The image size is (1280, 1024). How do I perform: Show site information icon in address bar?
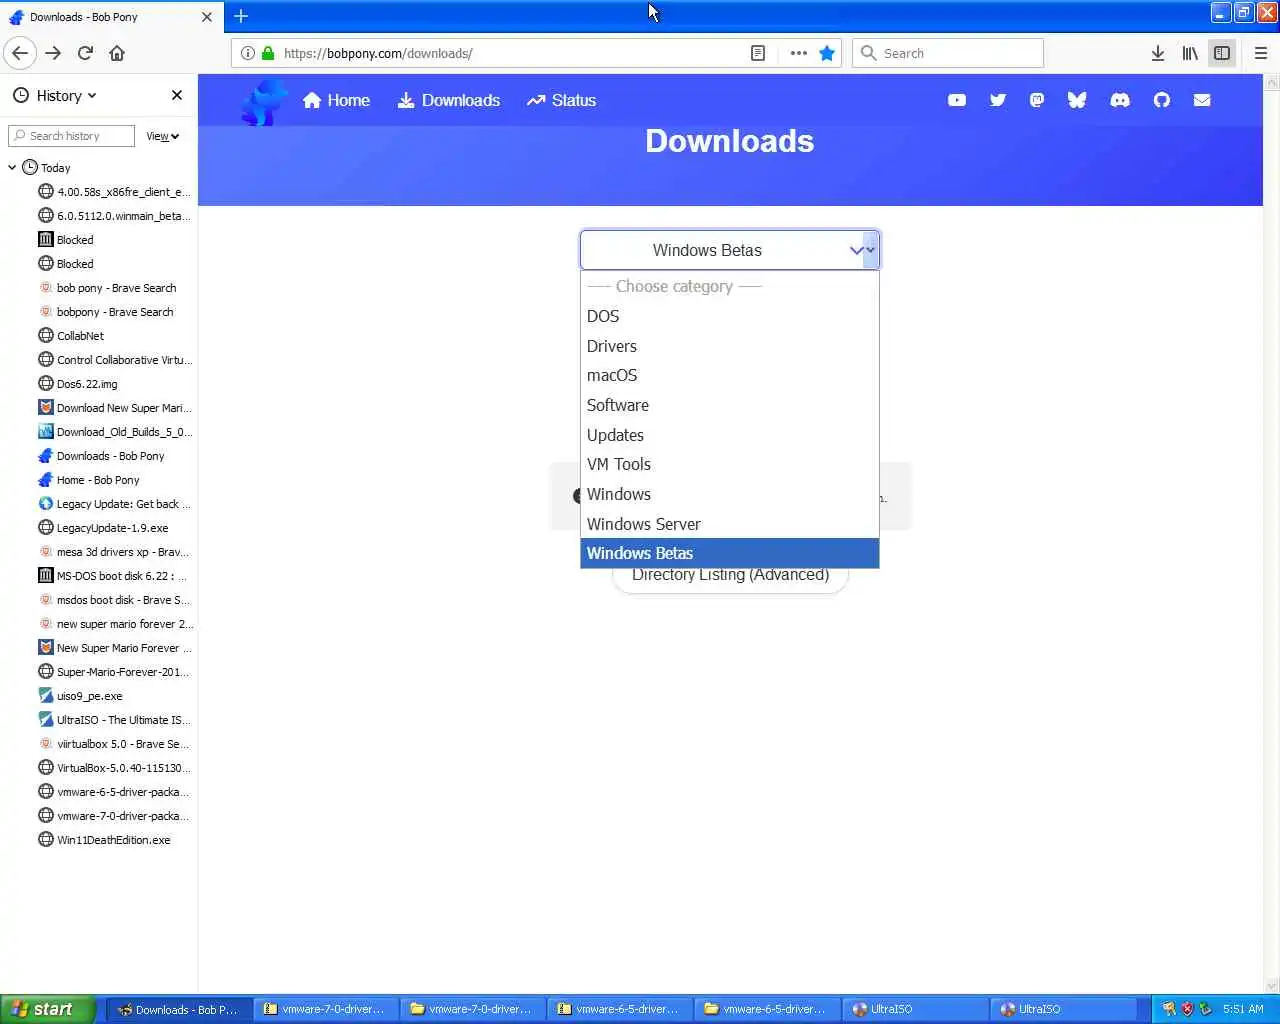(x=248, y=53)
